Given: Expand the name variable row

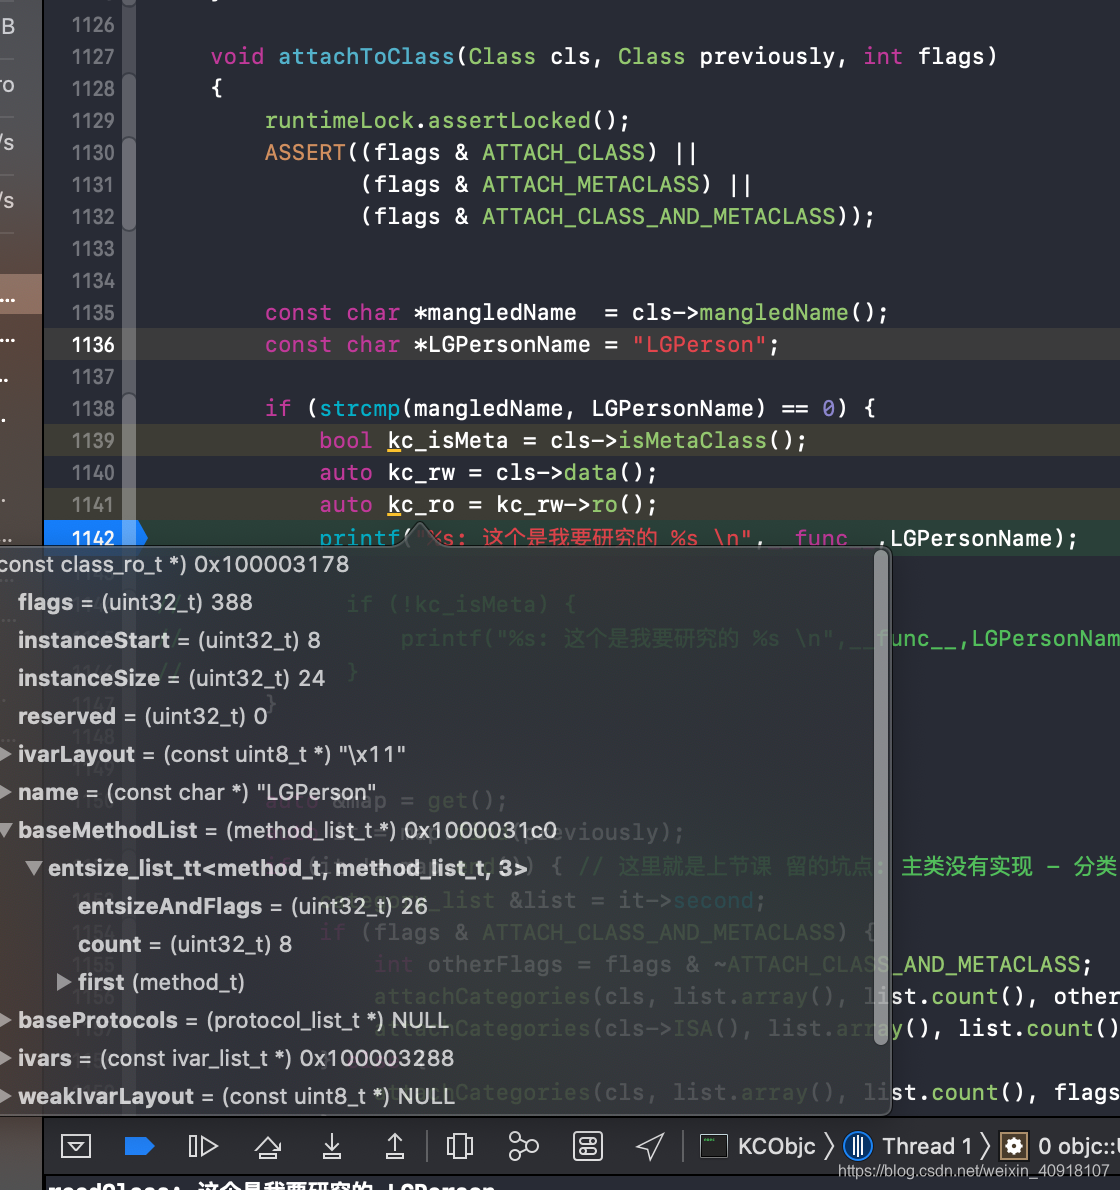Looking at the screenshot, I should [x=6, y=792].
